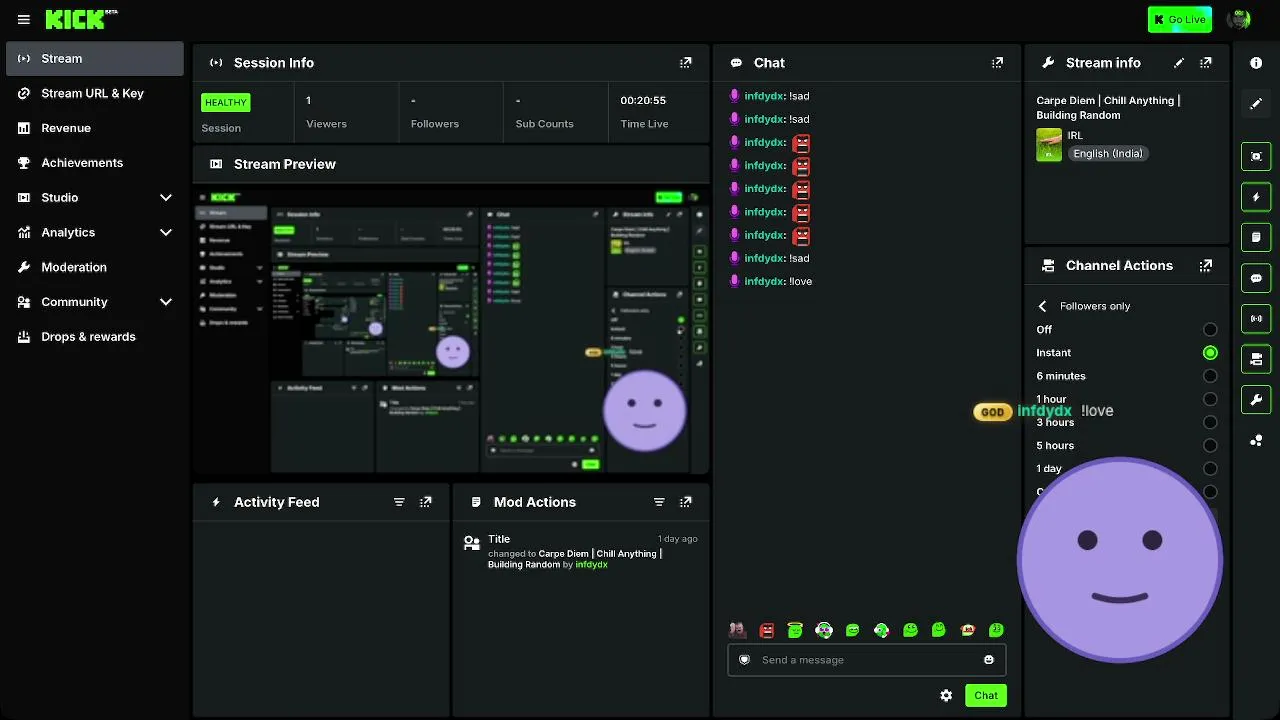Open the emoji picker in the message box
This screenshot has height=720, width=1280.
(x=989, y=660)
